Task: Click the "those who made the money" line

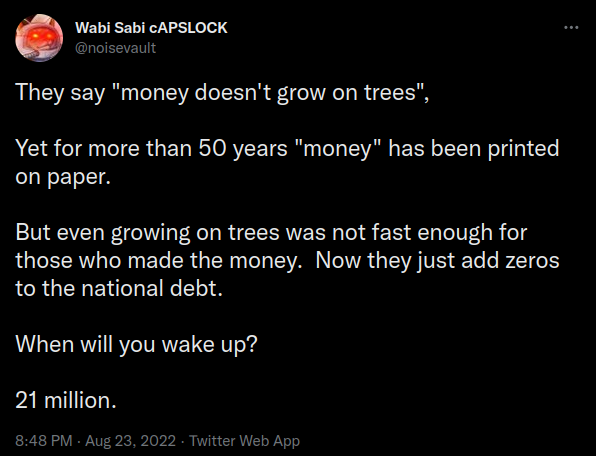Action: (x=287, y=260)
